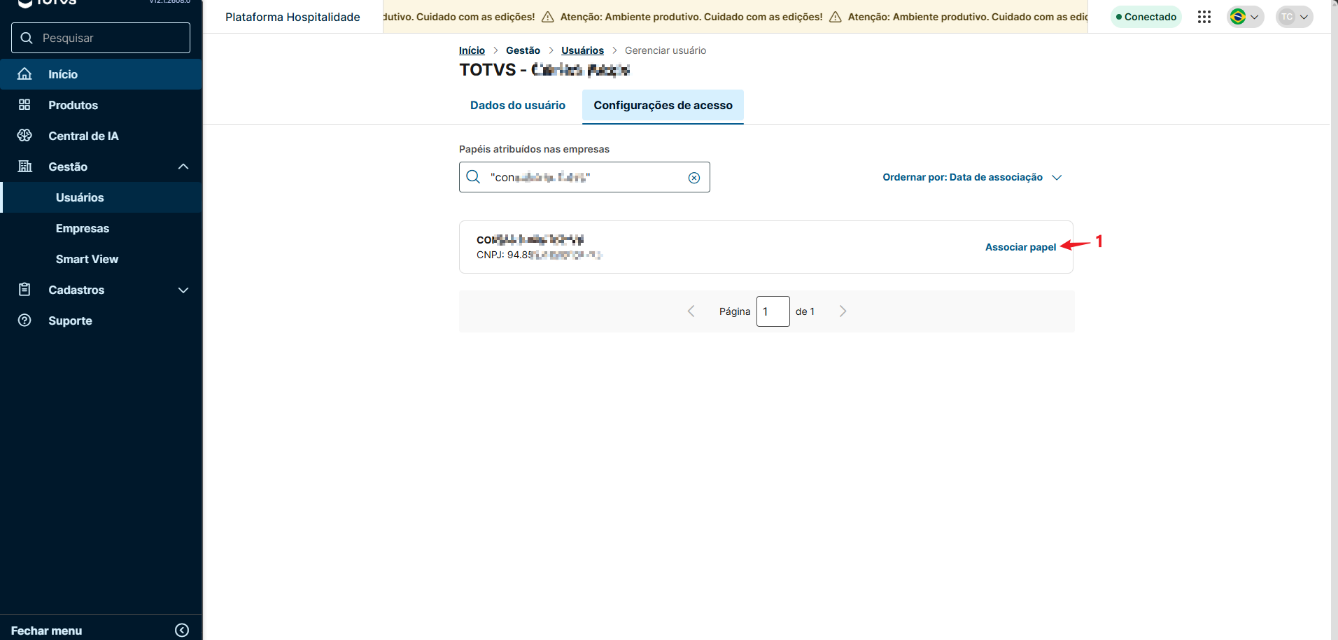The height and width of the screenshot is (640, 1338).
Task: Follow the Usuários breadcrumb link
Action: [x=582, y=50]
